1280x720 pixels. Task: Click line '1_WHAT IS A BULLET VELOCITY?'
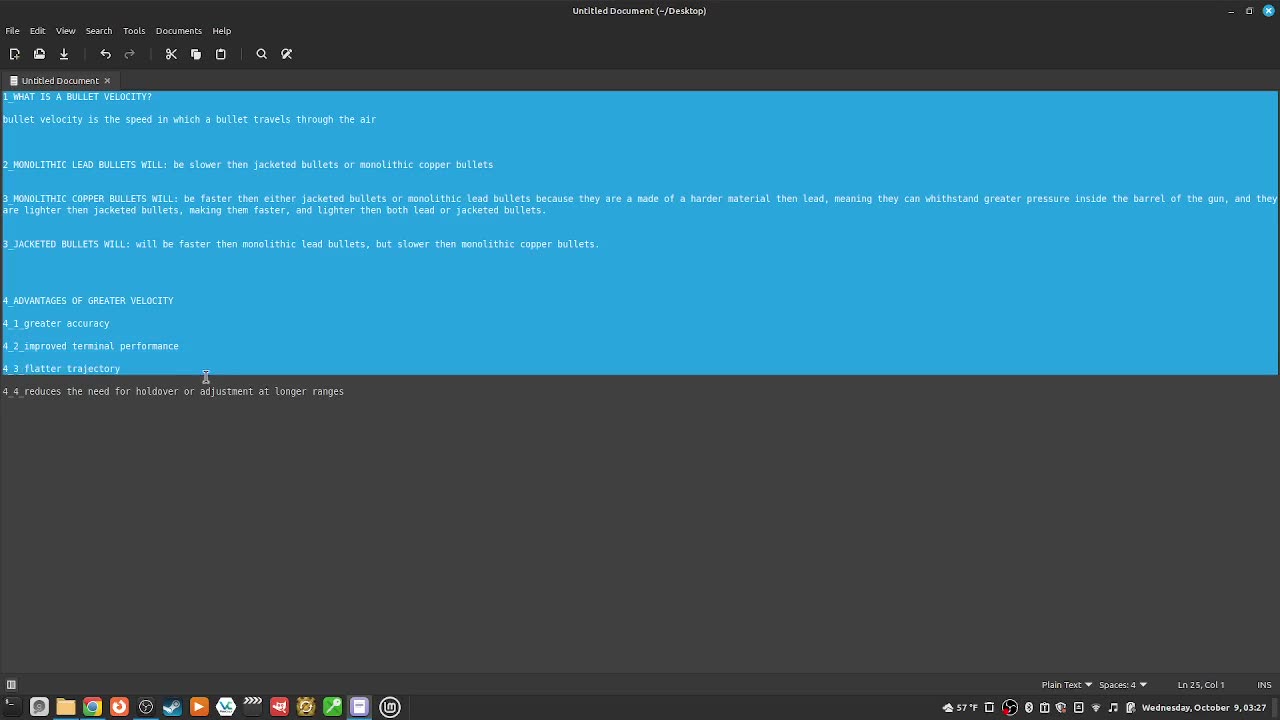[77, 97]
